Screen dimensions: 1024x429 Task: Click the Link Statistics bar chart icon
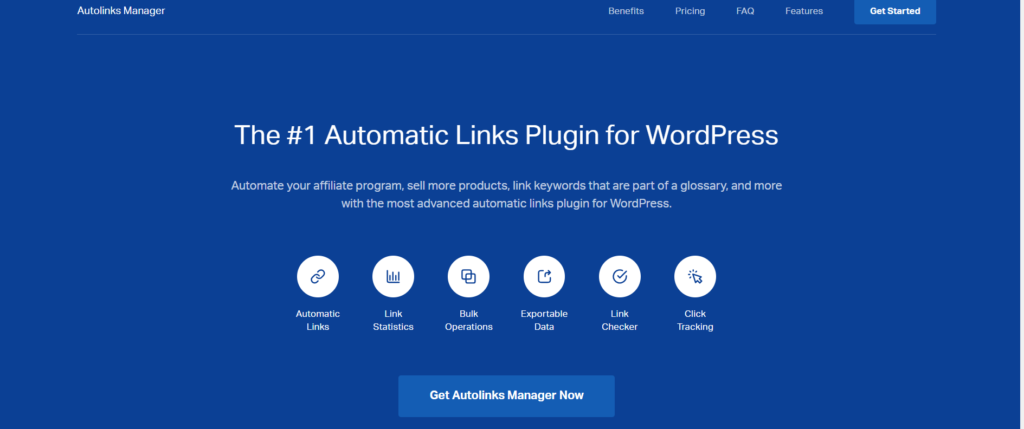pos(393,276)
